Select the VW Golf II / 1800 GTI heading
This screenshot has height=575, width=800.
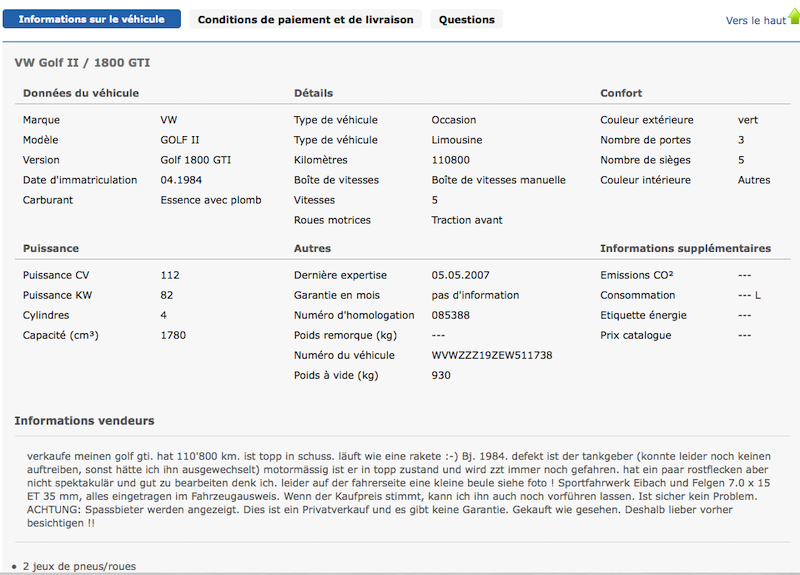tap(82, 63)
